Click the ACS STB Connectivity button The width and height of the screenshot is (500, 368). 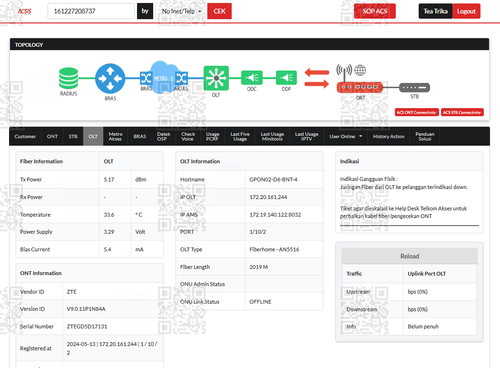tap(462, 112)
